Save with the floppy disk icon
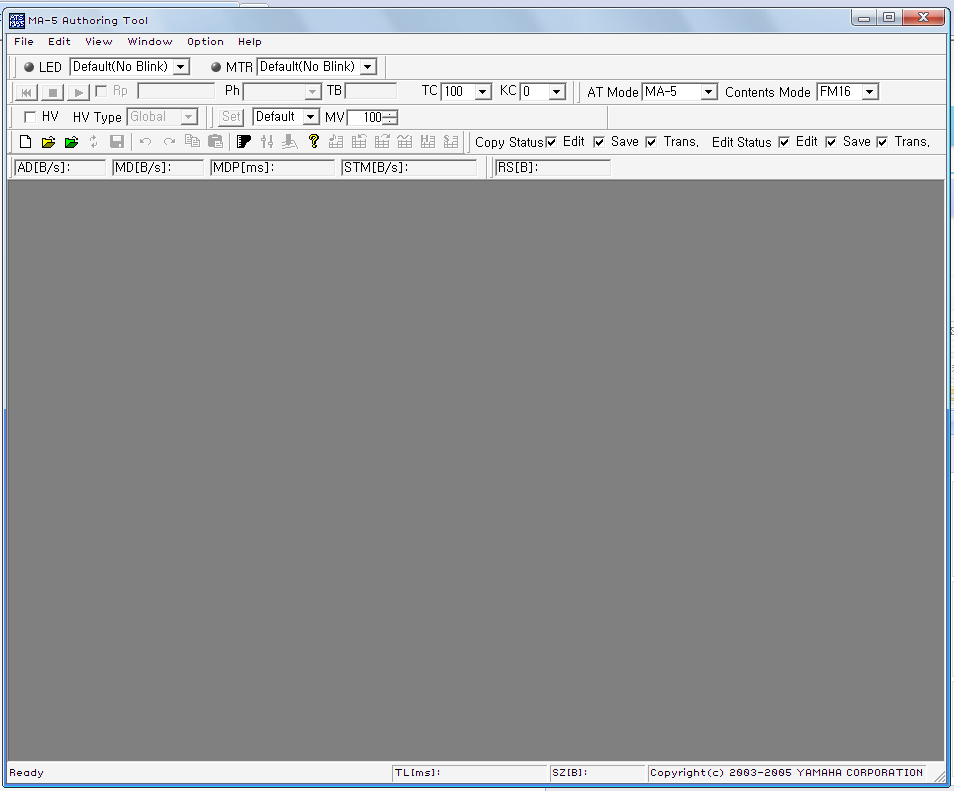This screenshot has height=791, width=954. tap(117, 142)
